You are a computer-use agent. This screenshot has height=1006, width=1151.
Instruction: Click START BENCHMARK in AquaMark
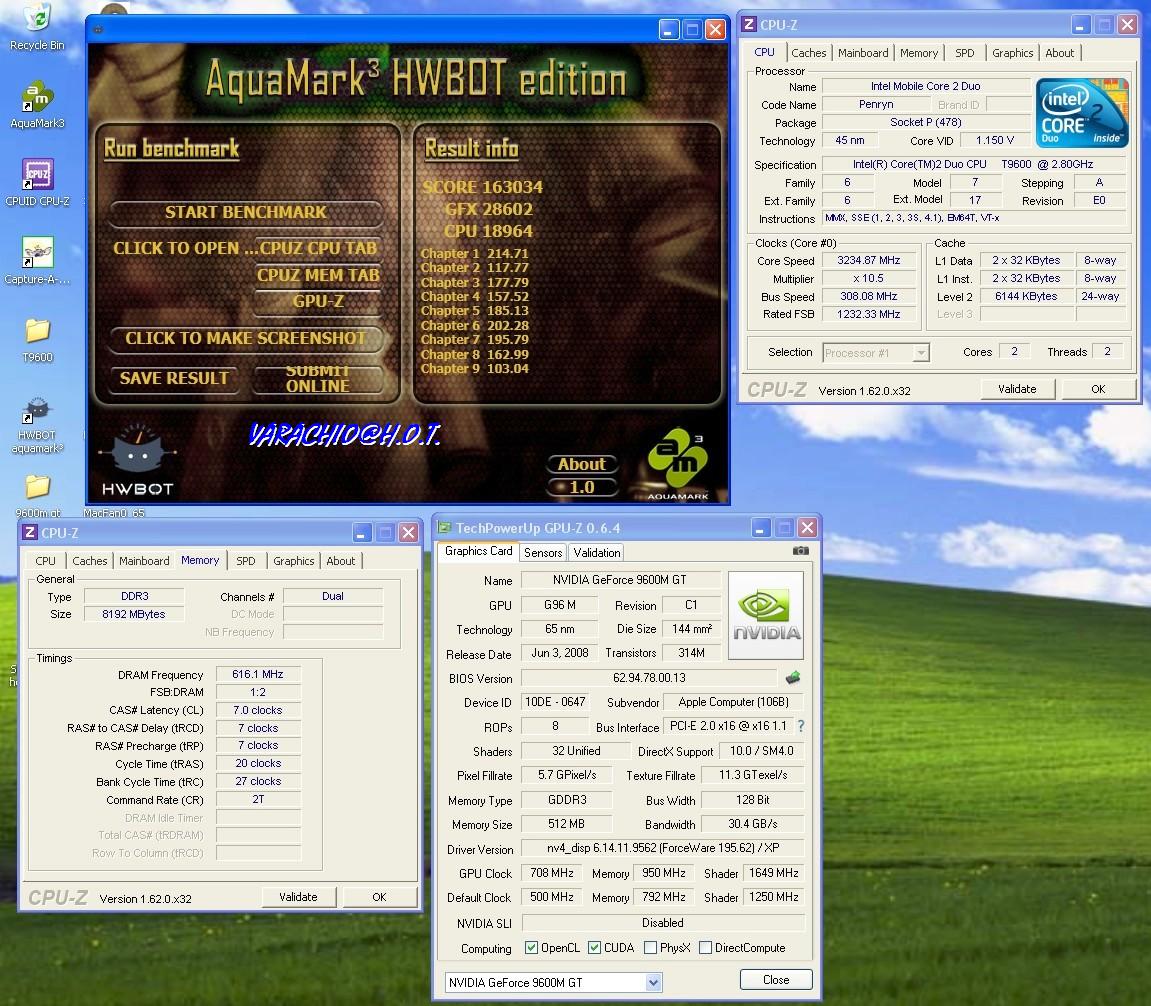[246, 212]
